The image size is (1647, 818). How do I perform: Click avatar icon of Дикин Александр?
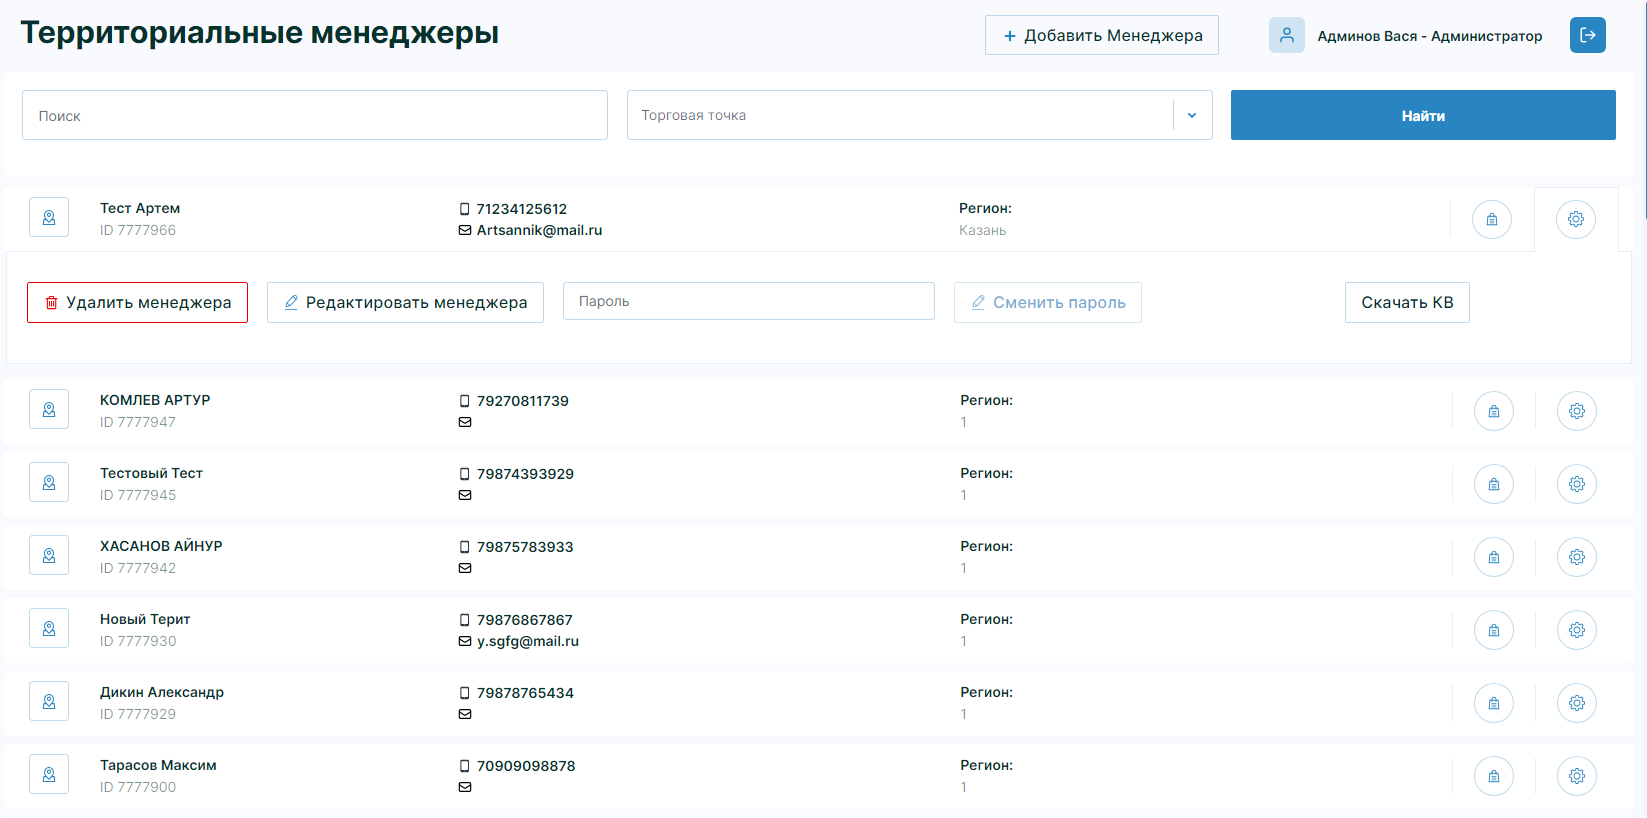pos(49,702)
